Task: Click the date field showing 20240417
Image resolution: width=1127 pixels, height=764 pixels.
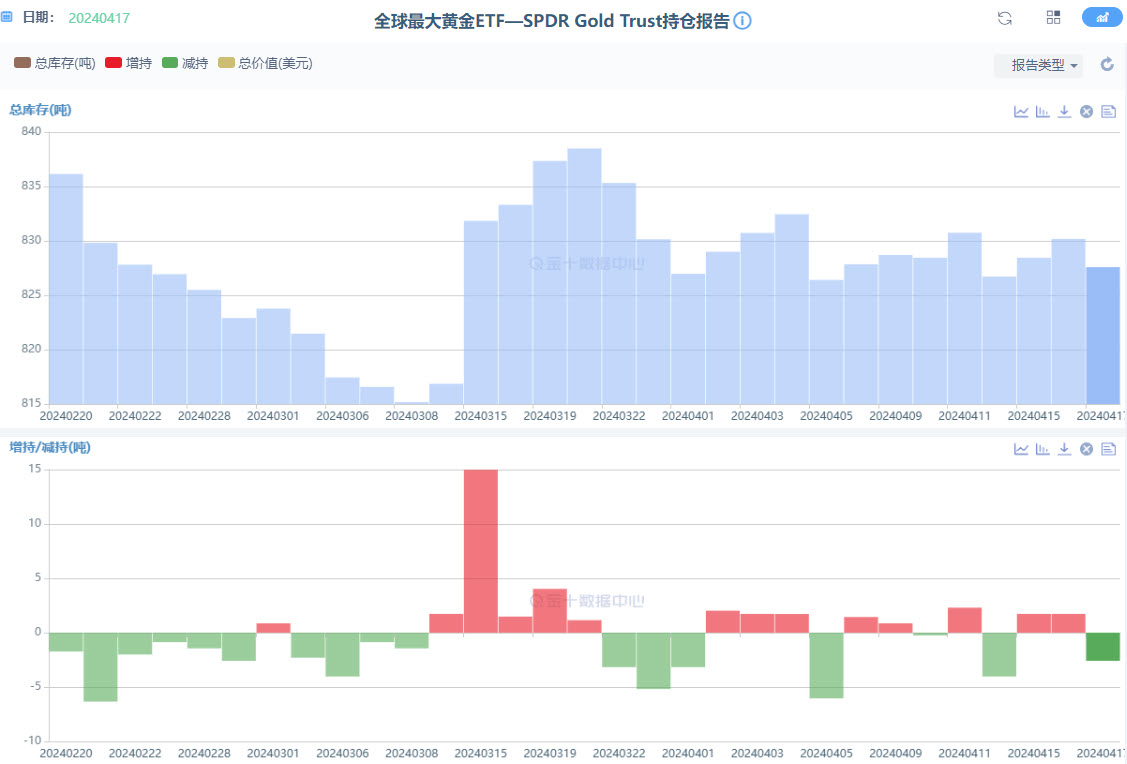Action: 99,18
